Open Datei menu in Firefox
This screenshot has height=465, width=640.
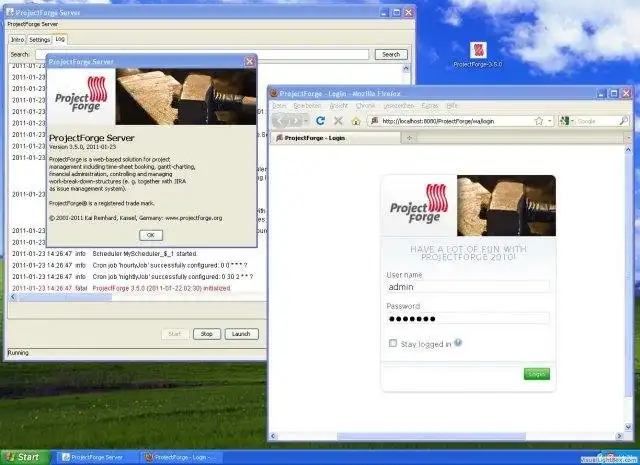[x=279, y=106]
